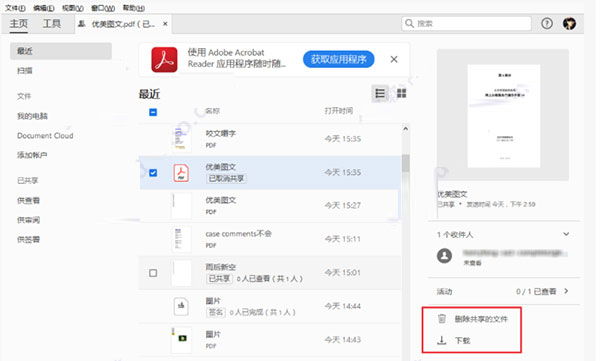Click the search magnifier icon

pyautogui.click(x=409, y=23)
